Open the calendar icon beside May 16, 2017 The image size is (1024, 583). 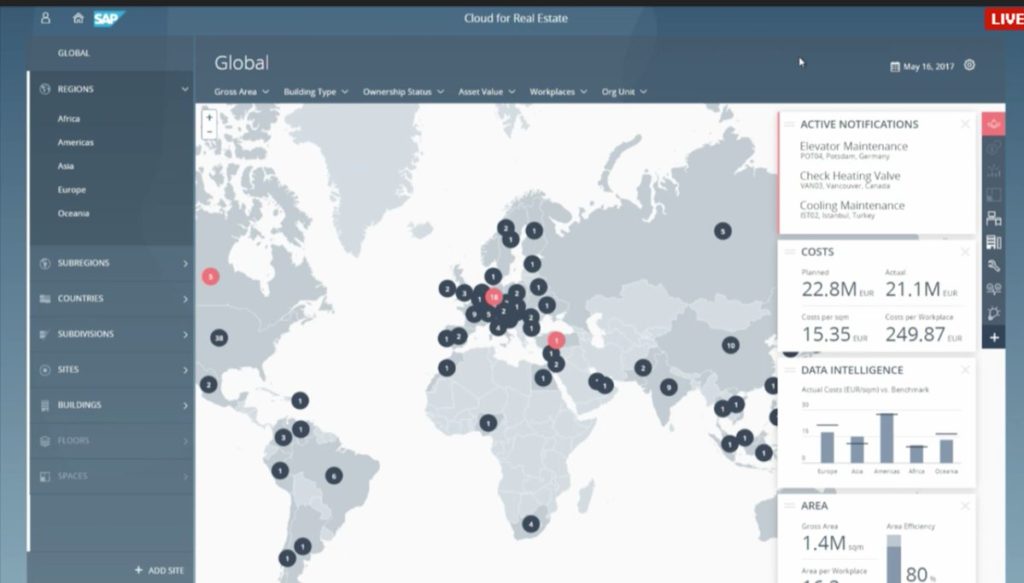pyautogui.click(x=895, y=66)
